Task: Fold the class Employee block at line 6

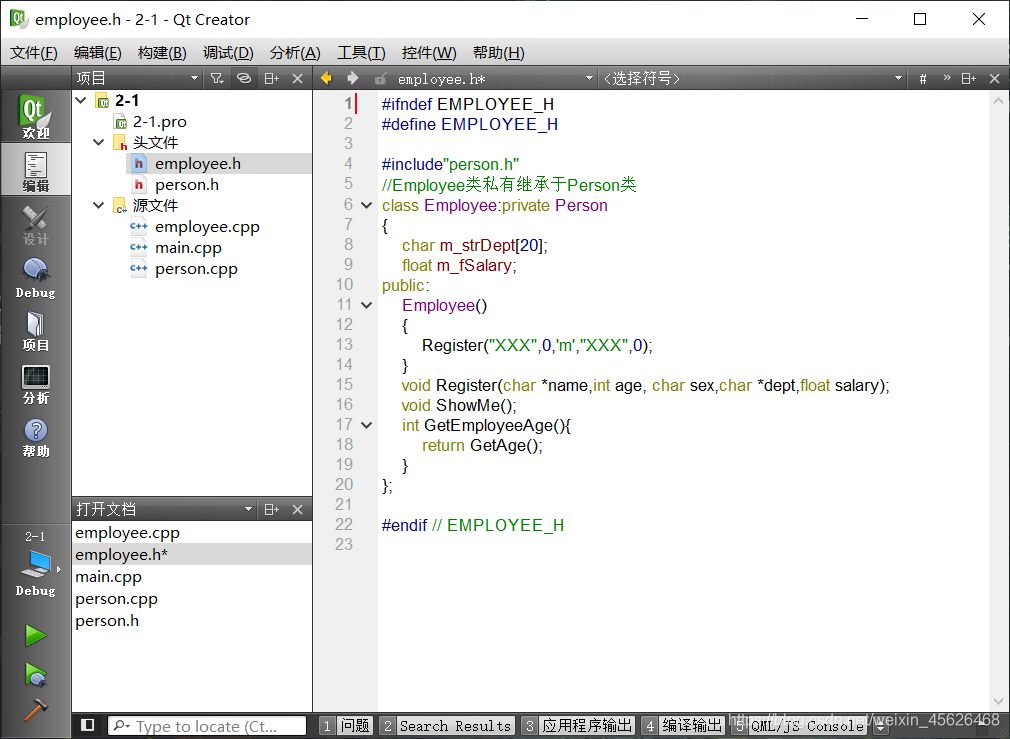Action: coord(367,206)
